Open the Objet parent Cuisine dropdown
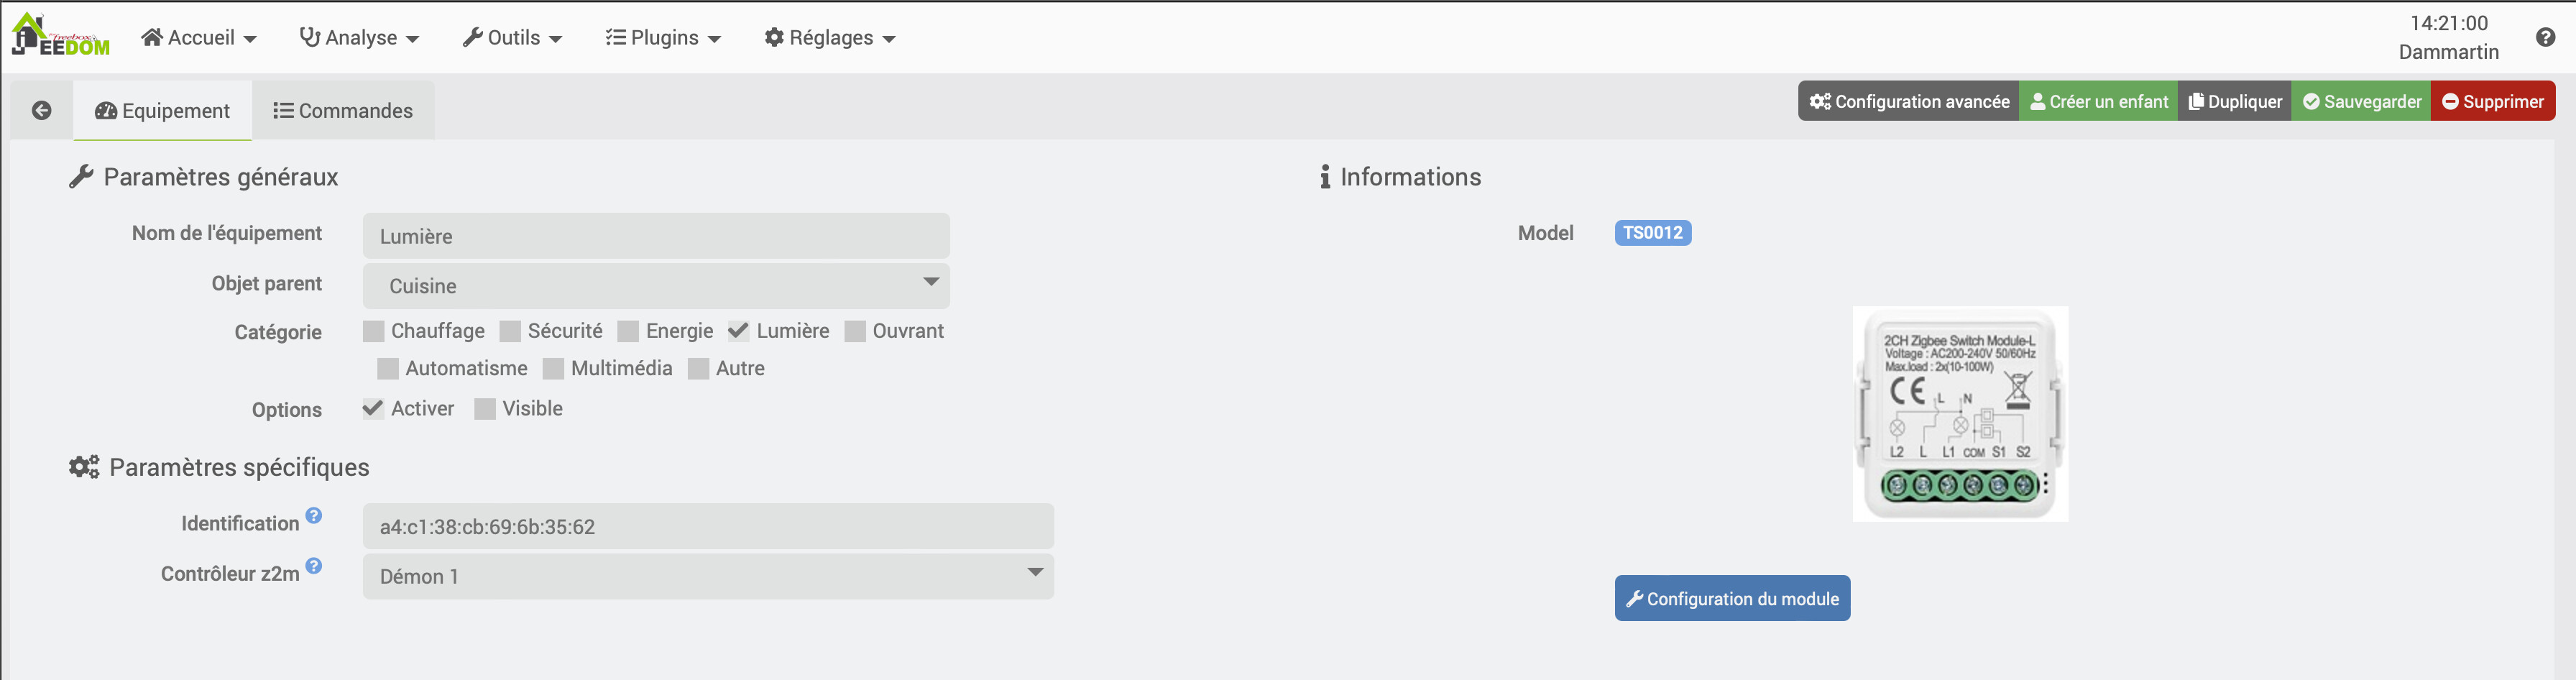The width and height of the screenshot is (2576, 680). point(656,286)
